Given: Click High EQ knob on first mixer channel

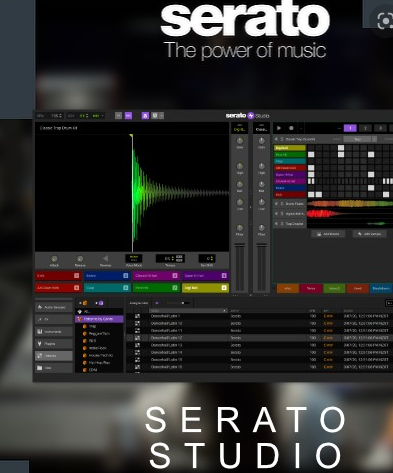Looking at the screenshot, I should click(240, 166).
